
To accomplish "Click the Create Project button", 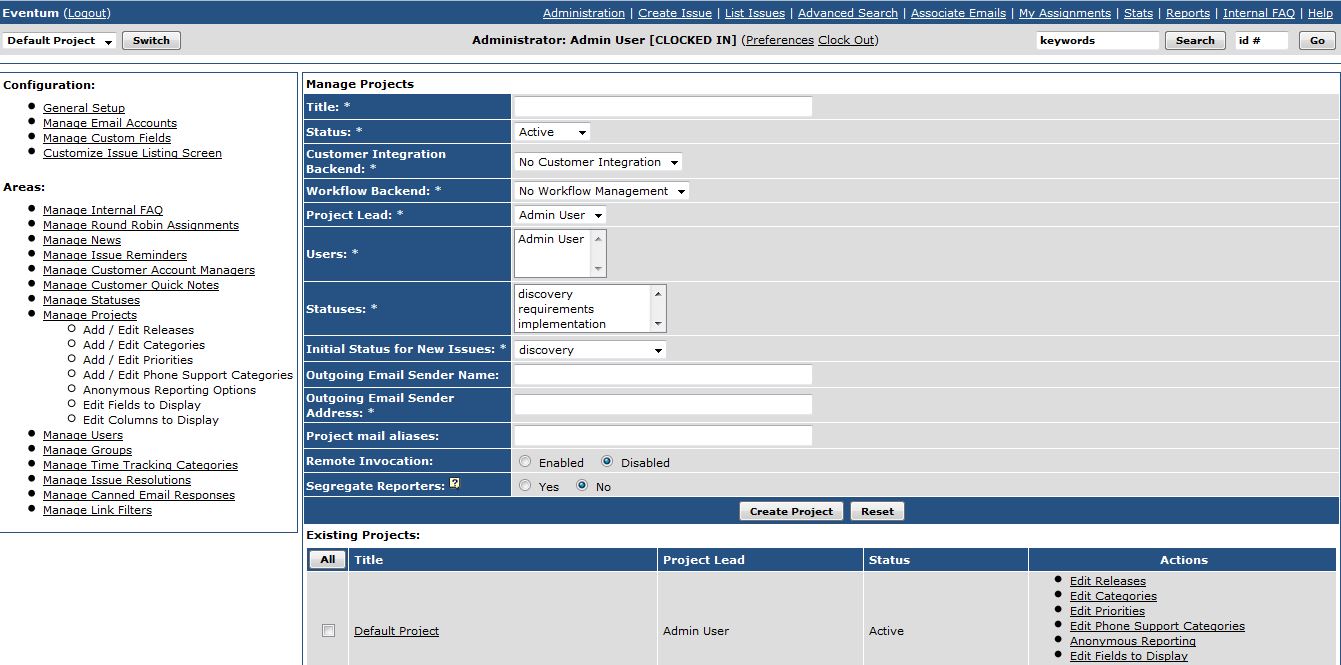I will [791, 511].
